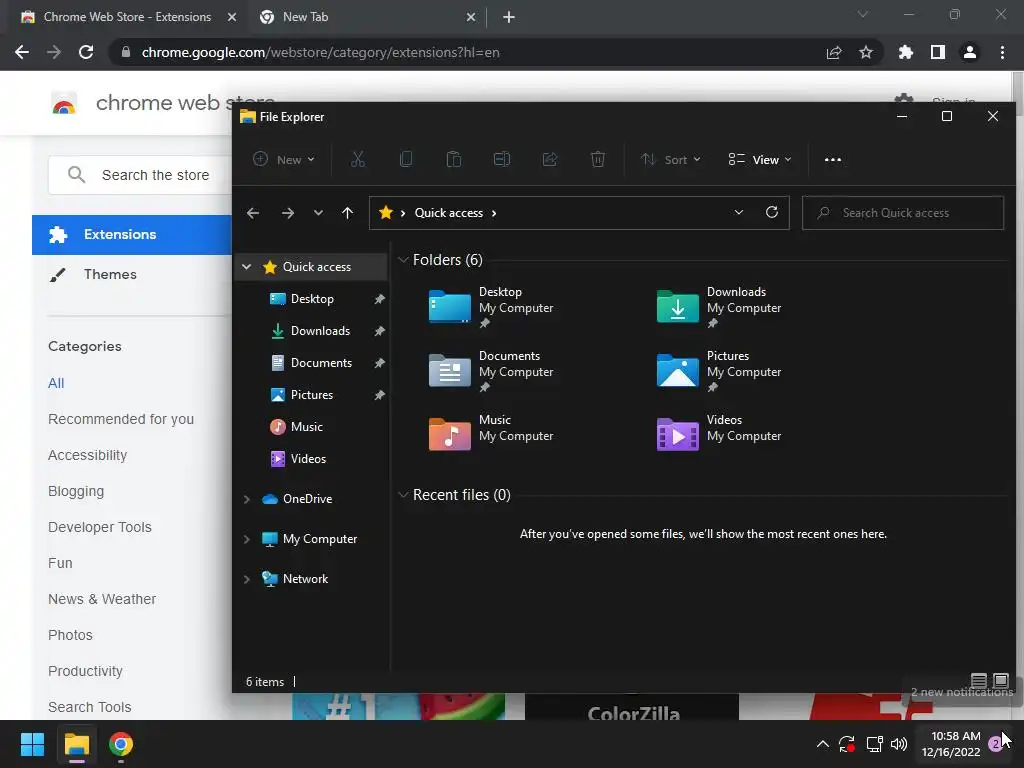
Task: Collapse the Folders (6) group
Action: pyautogui.click(x=403, y=260)
